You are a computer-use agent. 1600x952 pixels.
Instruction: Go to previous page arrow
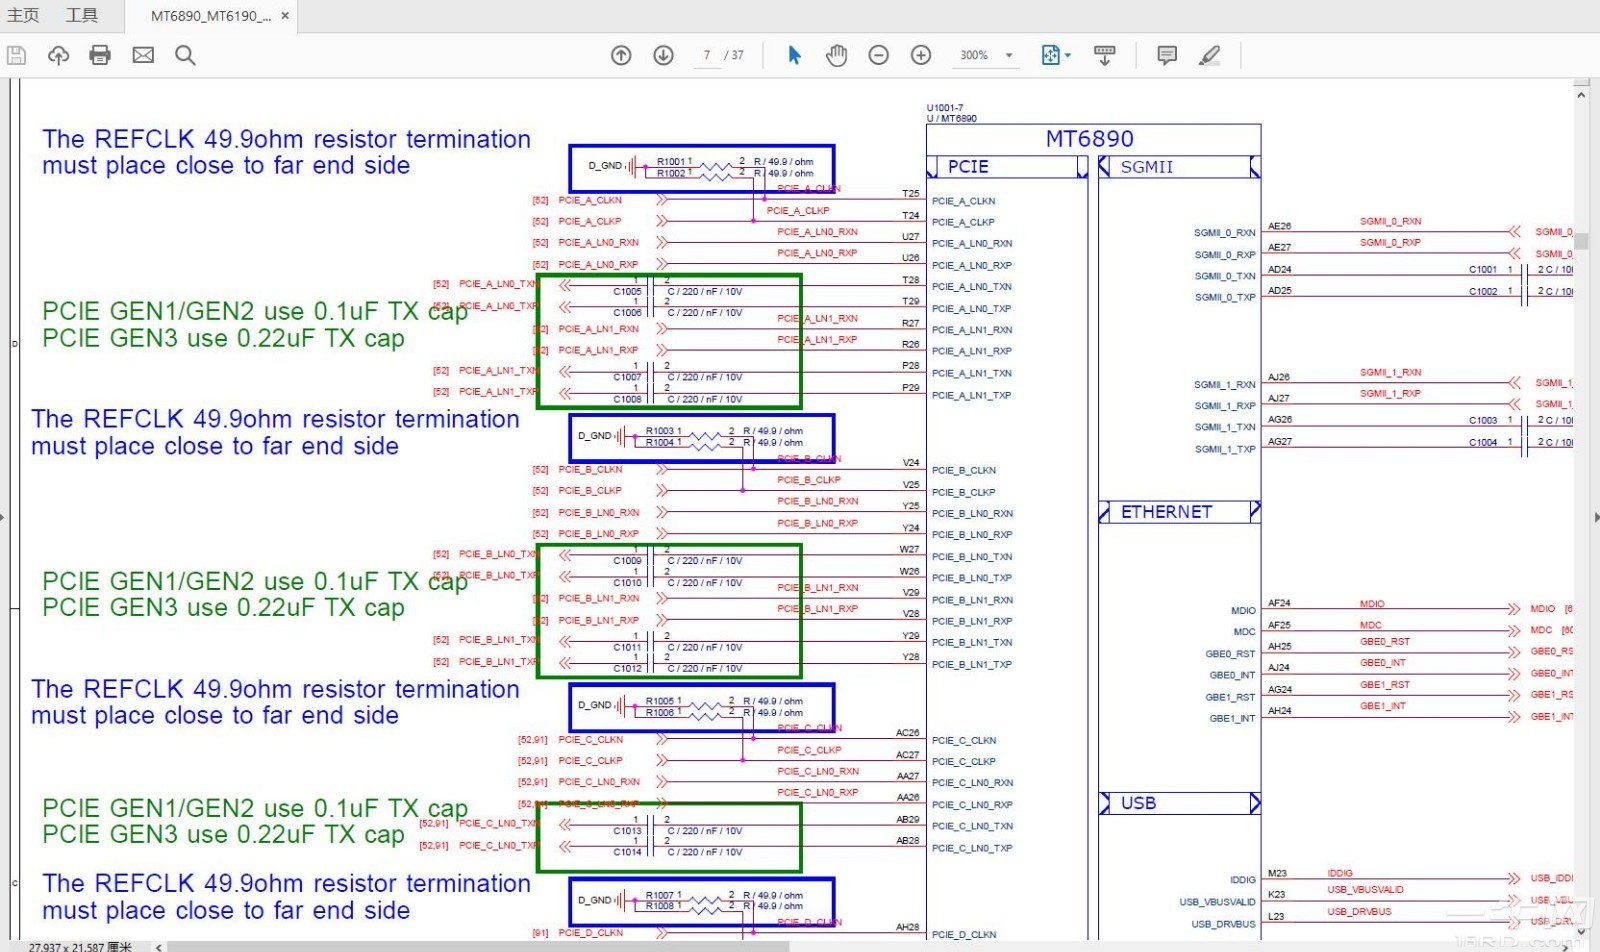pos(621,55)
